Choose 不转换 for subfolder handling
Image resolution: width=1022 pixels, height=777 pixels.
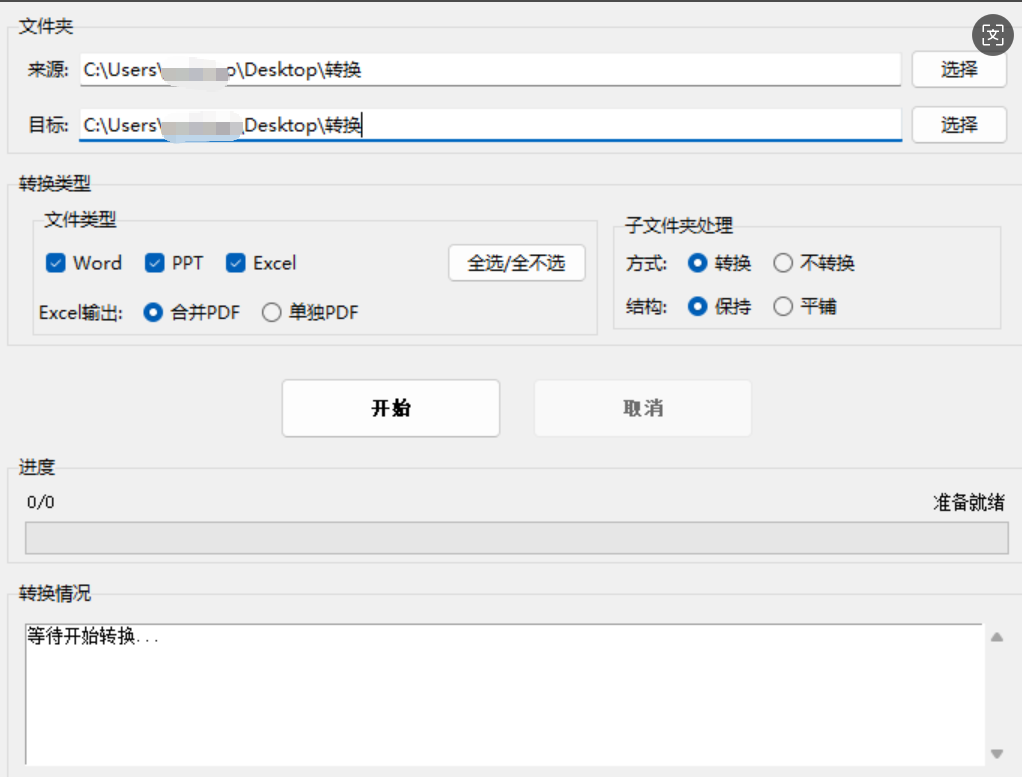pyautogui.click(x=783, y=263)
